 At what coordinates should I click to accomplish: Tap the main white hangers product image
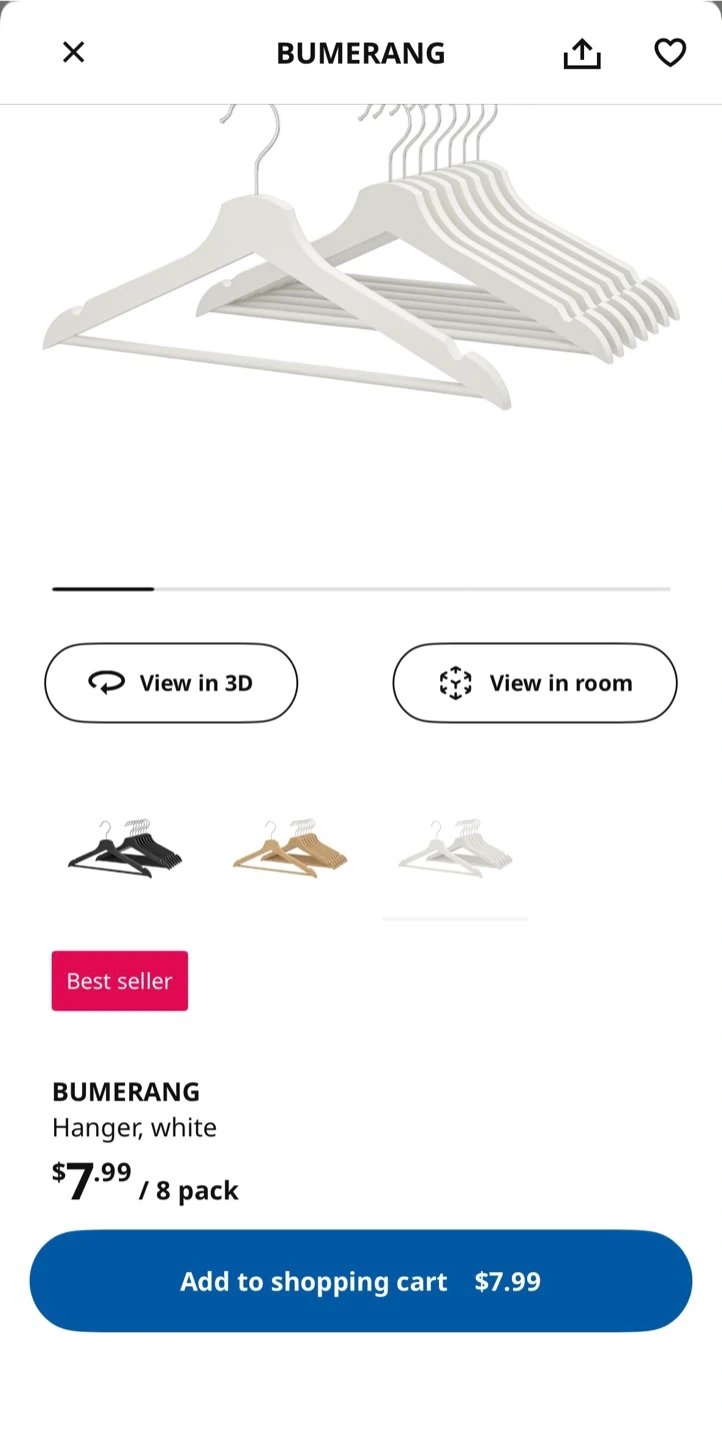point(361,258)
